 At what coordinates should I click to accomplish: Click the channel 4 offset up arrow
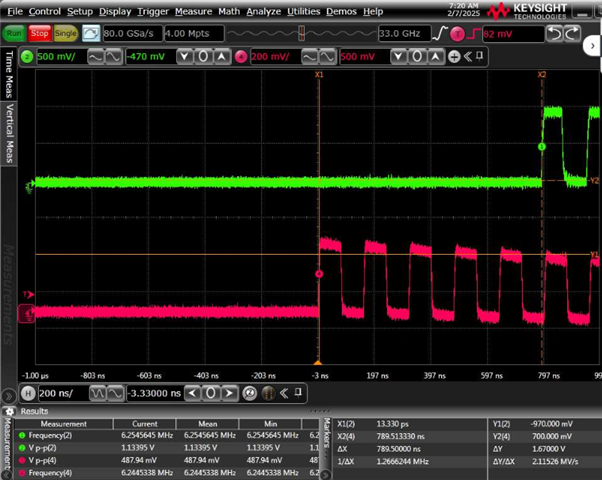click(x=435, y=57)
